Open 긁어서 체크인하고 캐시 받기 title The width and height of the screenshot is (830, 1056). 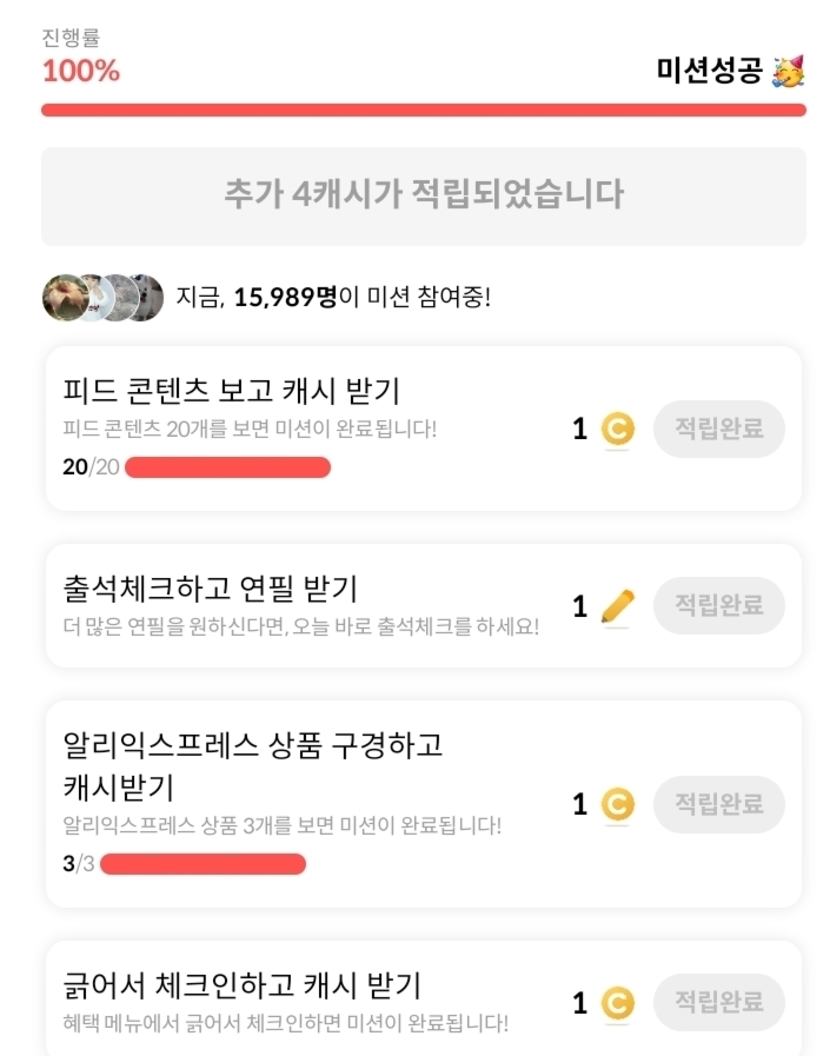pyautogui.click(x=241, y=986)
